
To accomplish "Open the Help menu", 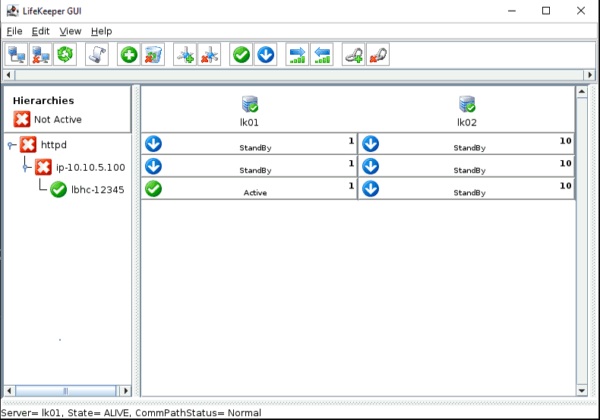I will click(x=101, y=31).
